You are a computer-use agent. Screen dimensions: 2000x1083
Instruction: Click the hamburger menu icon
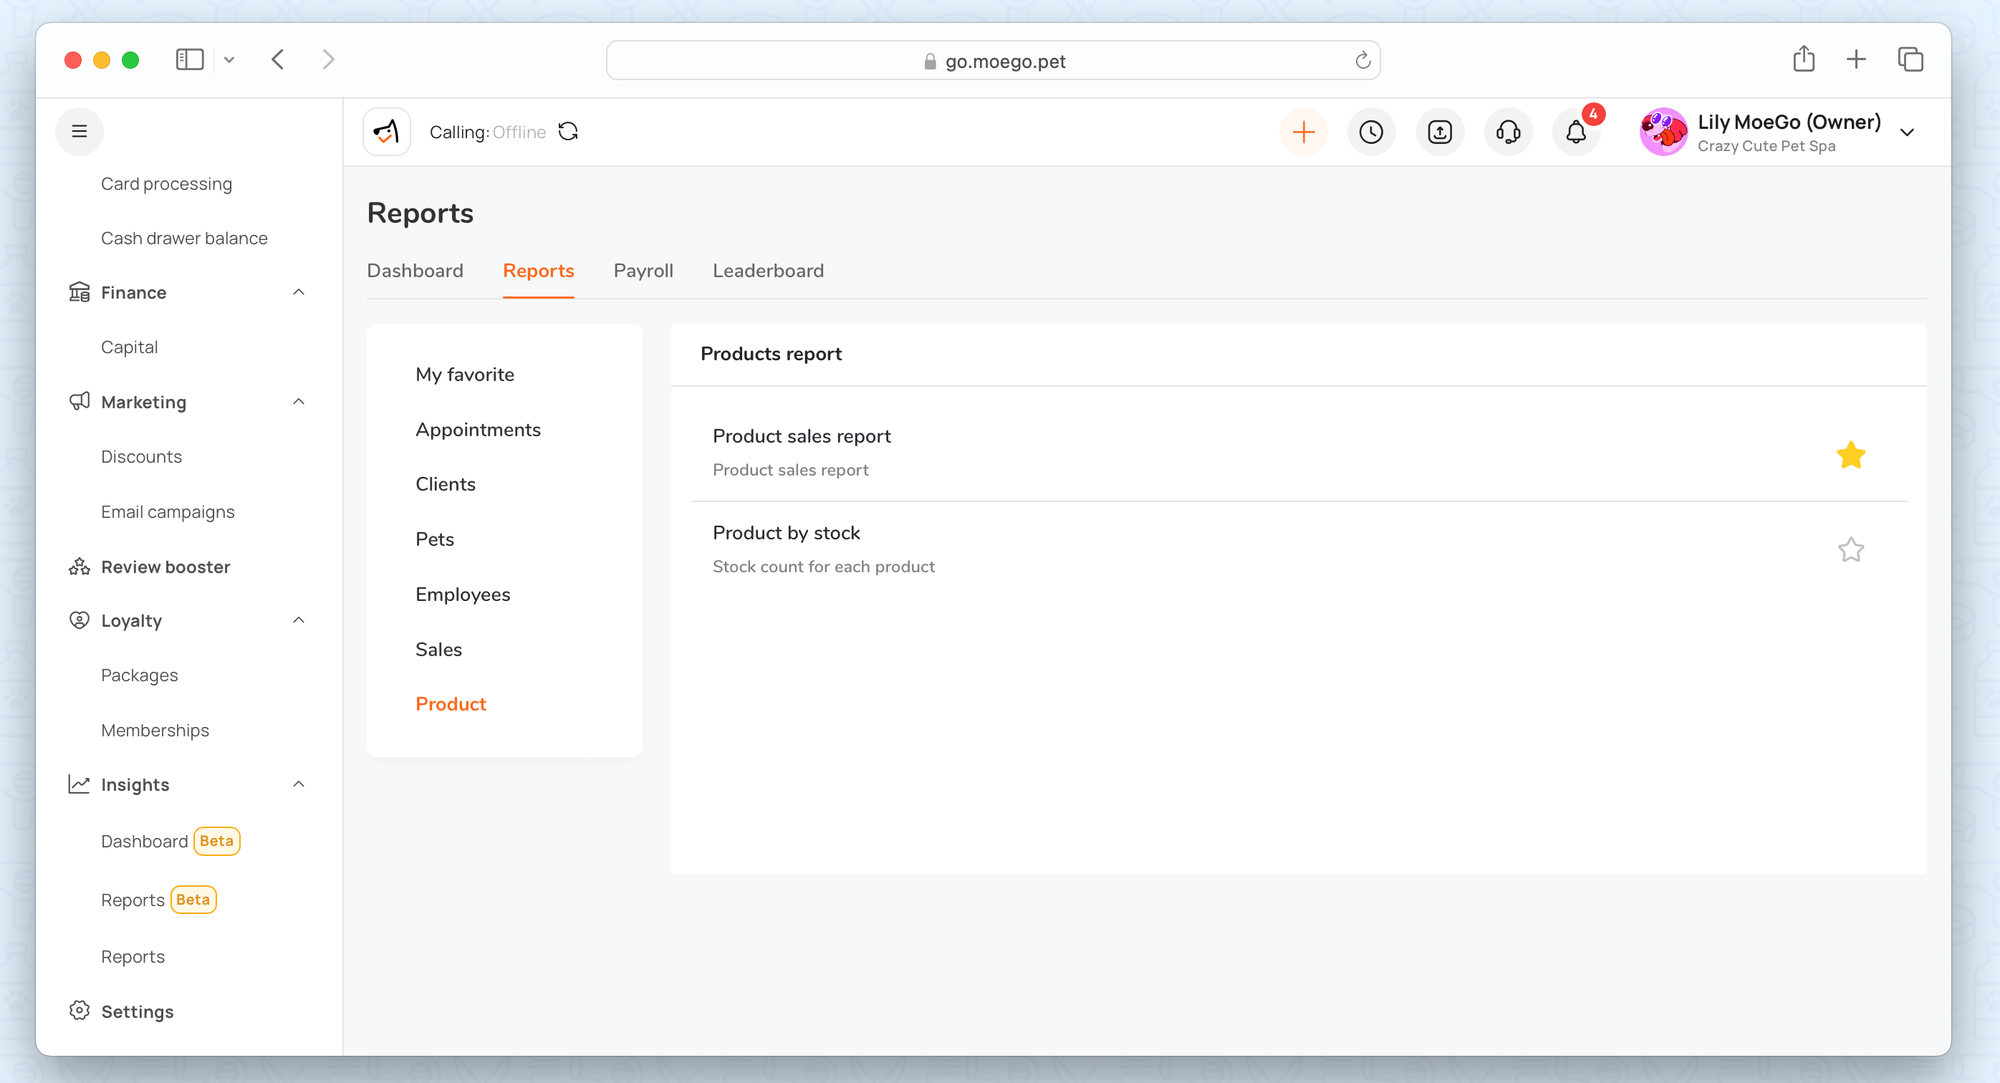tap(79, 132)
